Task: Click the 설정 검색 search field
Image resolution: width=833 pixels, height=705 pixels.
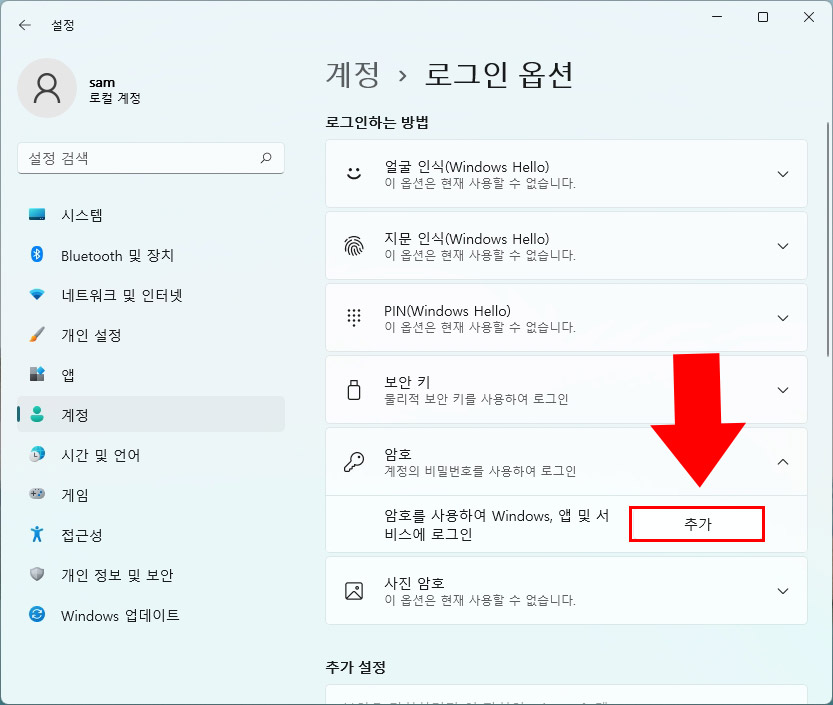Action: coord(150,158)
